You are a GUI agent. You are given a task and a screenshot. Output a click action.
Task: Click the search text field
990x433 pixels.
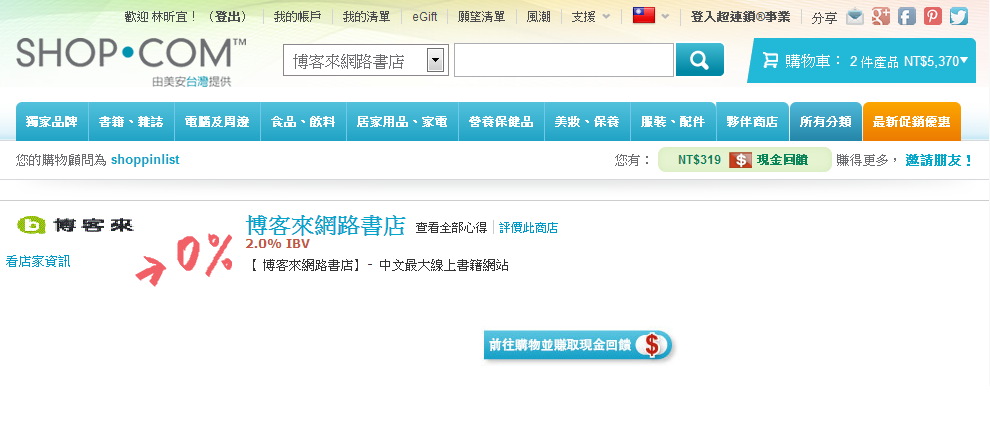coord(564,61)
